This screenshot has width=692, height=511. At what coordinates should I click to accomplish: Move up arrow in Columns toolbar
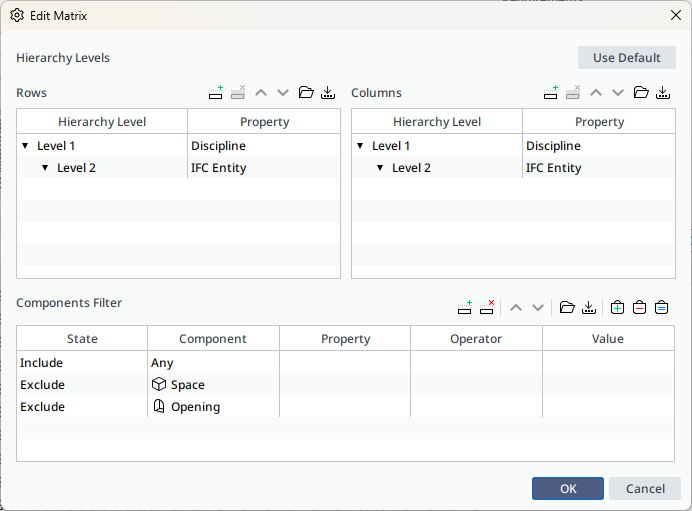click(x=596, y=93)
